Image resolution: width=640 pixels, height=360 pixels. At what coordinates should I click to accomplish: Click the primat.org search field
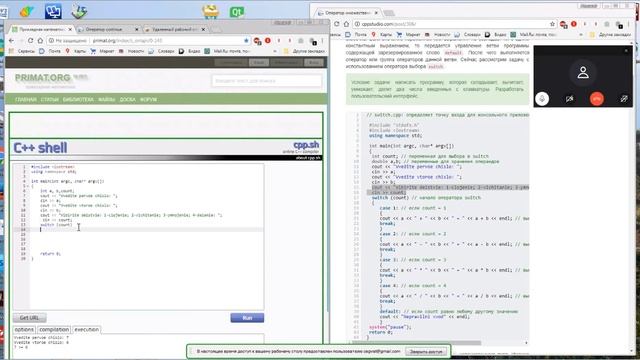(x=267, y=81)
